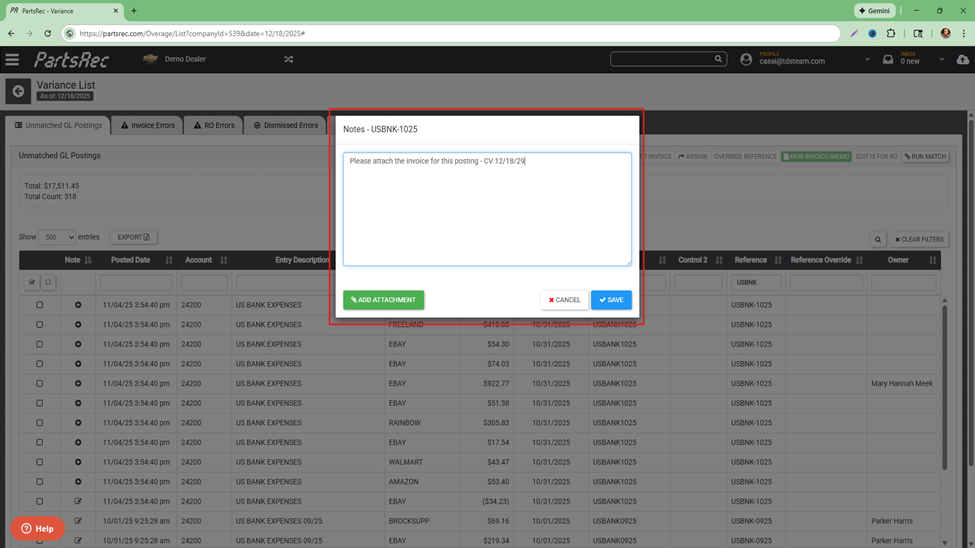Click Clear Filters
This screenshot has height=548, width=975.
click(x=919, y=239)
